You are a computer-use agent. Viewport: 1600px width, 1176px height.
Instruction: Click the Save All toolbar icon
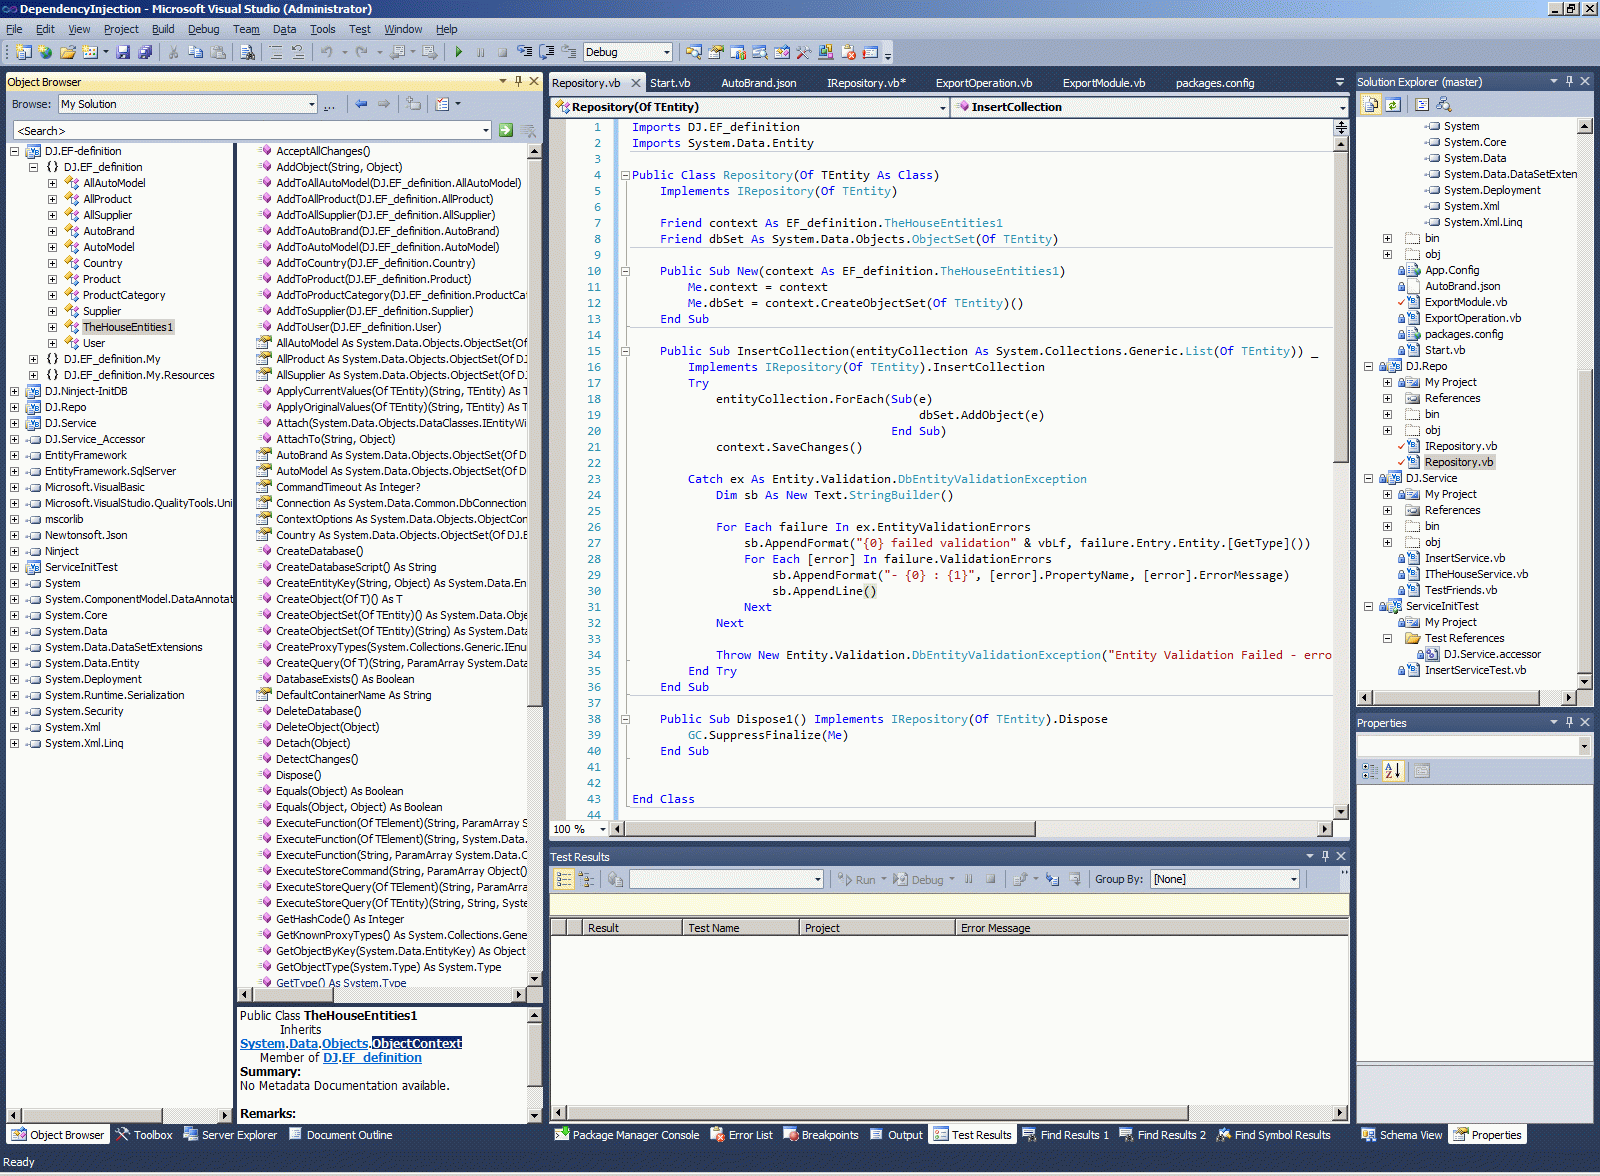point(145,52)
